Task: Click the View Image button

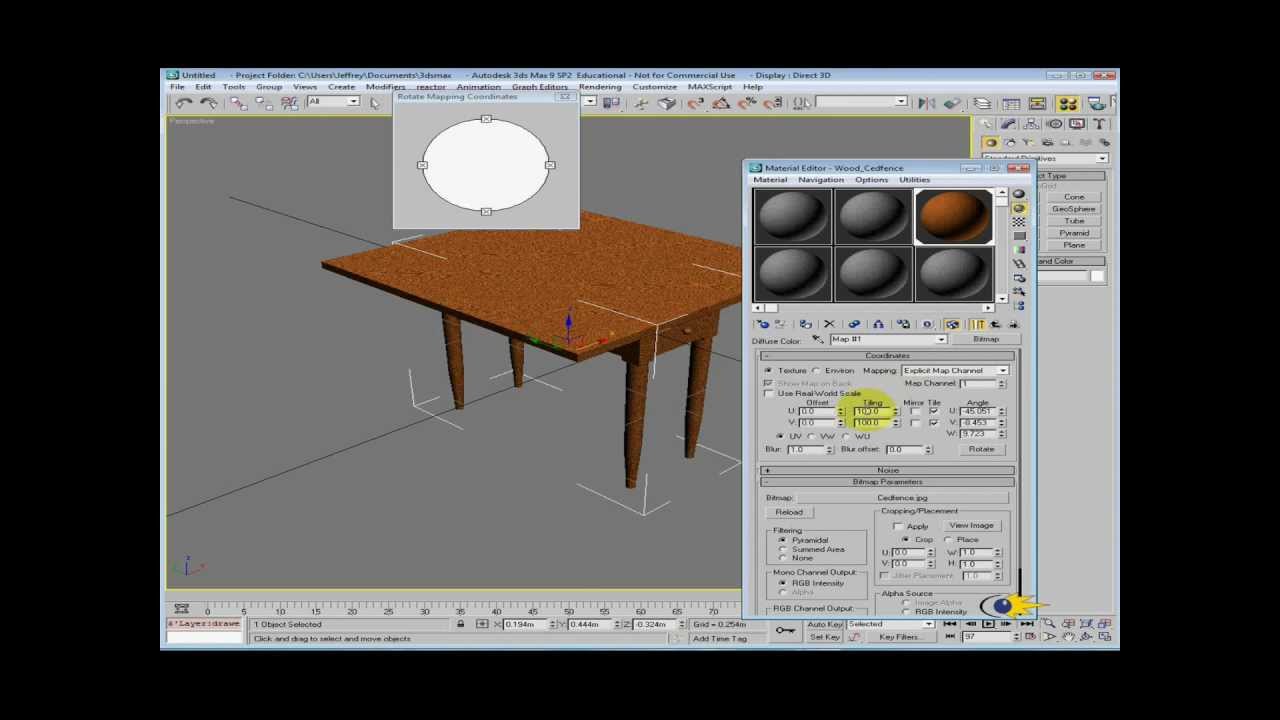Action: click(971, 526)
